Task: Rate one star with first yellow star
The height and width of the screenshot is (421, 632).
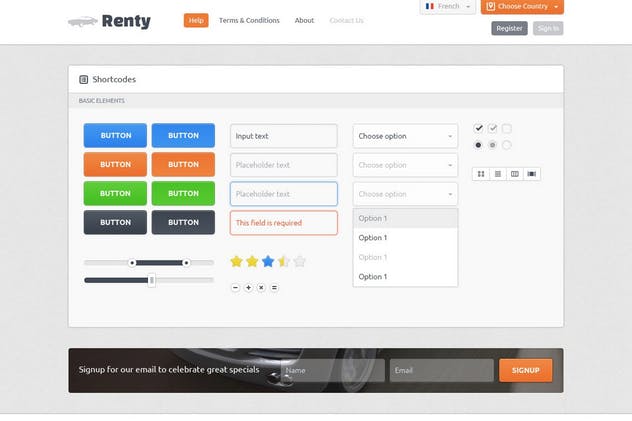Action: pyautogui.click(x=236, y=261)
